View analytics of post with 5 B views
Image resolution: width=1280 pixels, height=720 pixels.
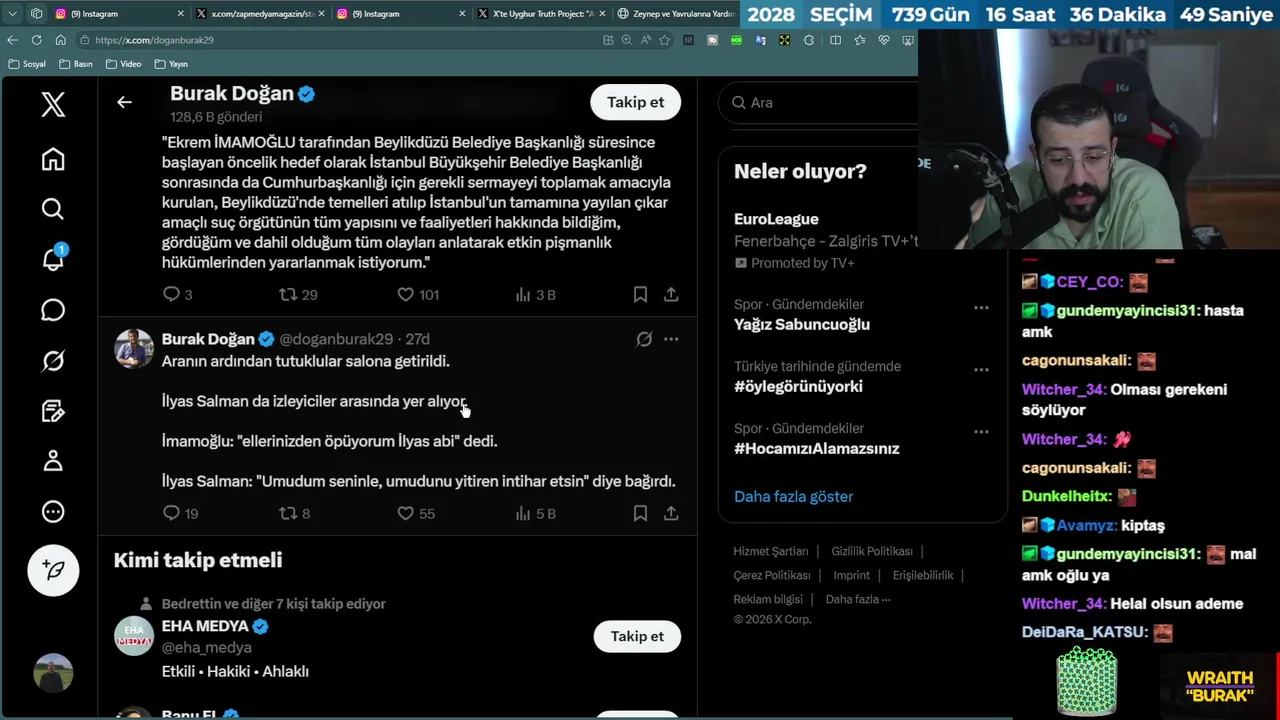coord(534,513)
